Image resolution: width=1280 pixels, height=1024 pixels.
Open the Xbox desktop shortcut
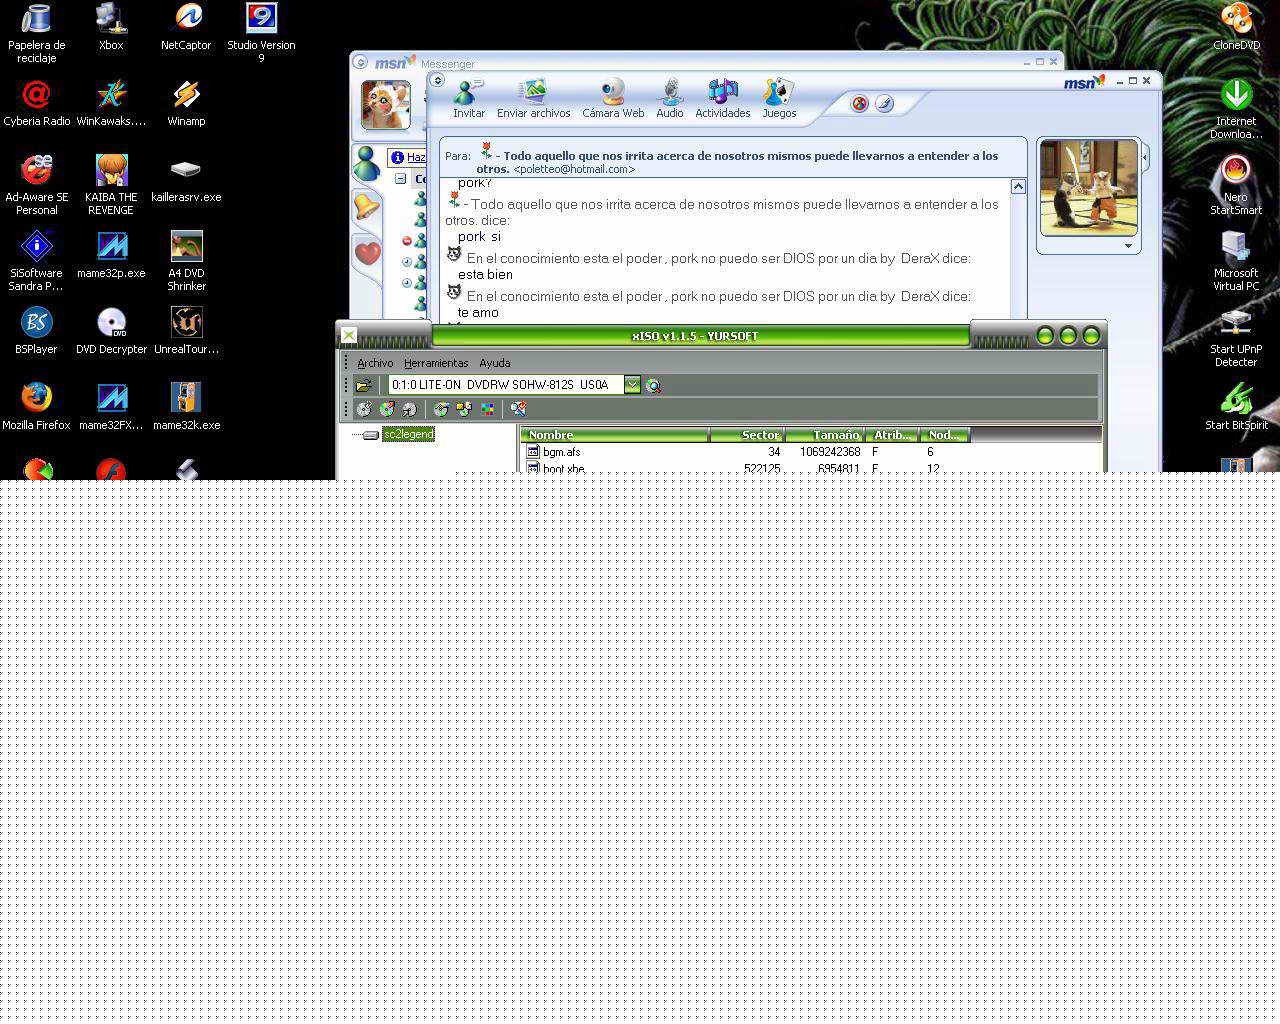tap(111, 27)
